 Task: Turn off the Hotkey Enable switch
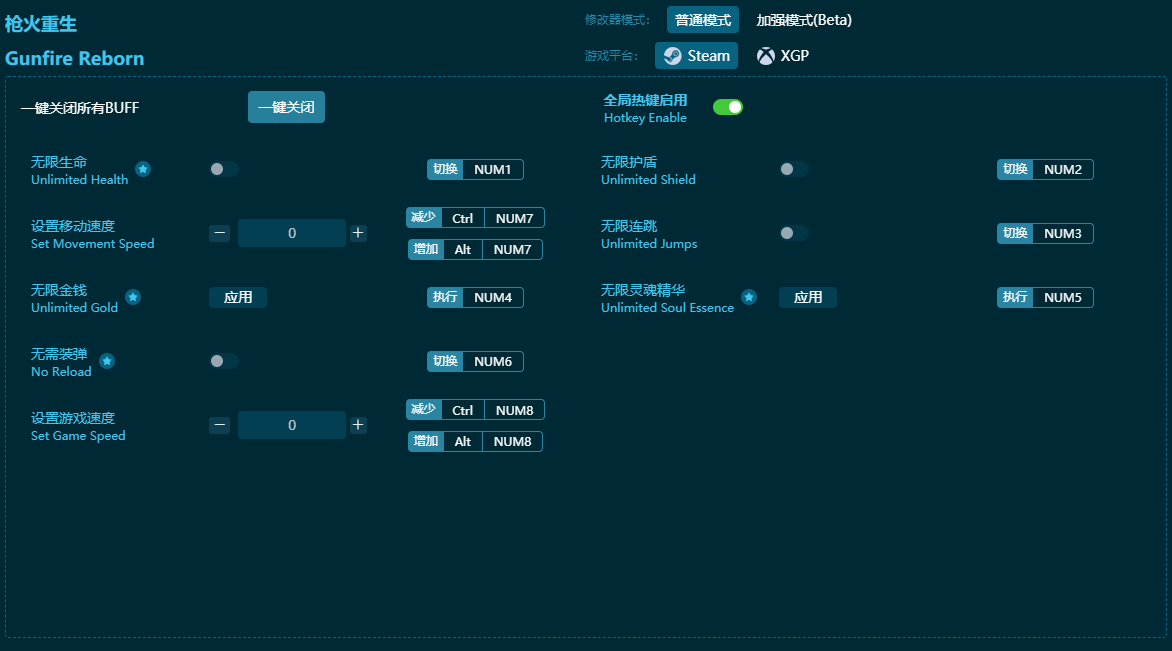point(728,107)
